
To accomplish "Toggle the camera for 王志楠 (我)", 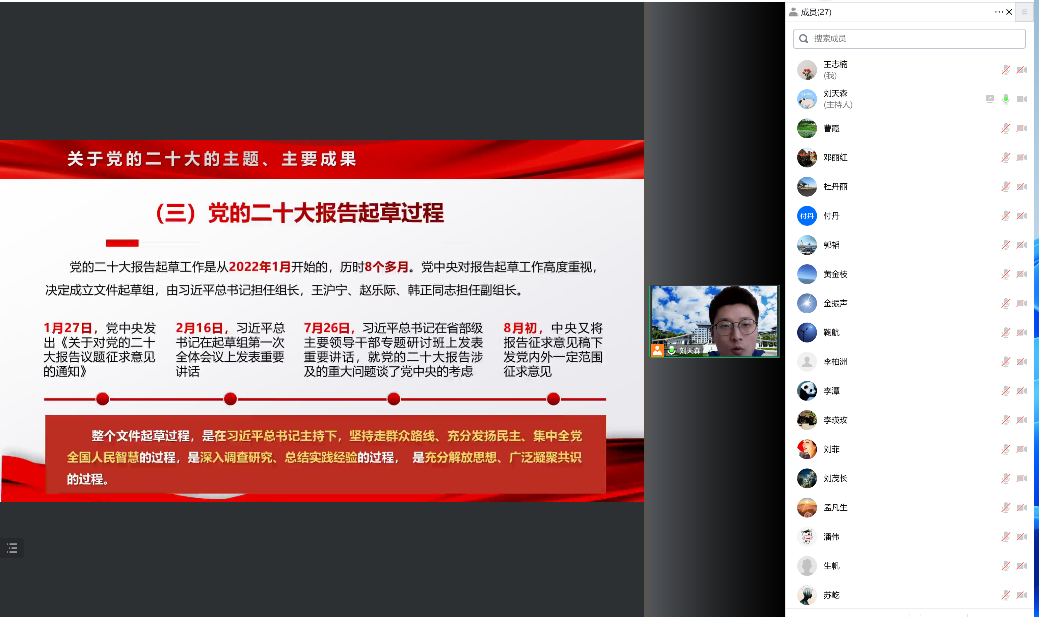I will pos(1022,70).
